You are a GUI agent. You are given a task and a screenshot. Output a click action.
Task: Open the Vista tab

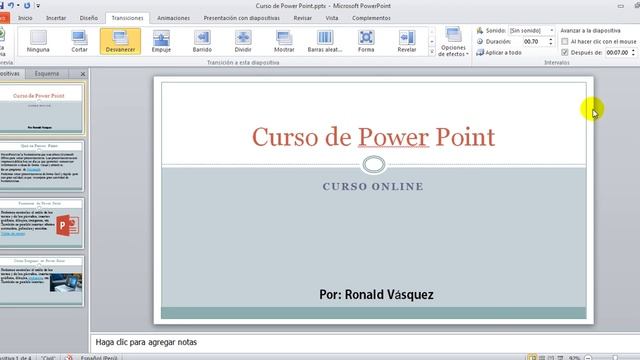click(332, 18)
